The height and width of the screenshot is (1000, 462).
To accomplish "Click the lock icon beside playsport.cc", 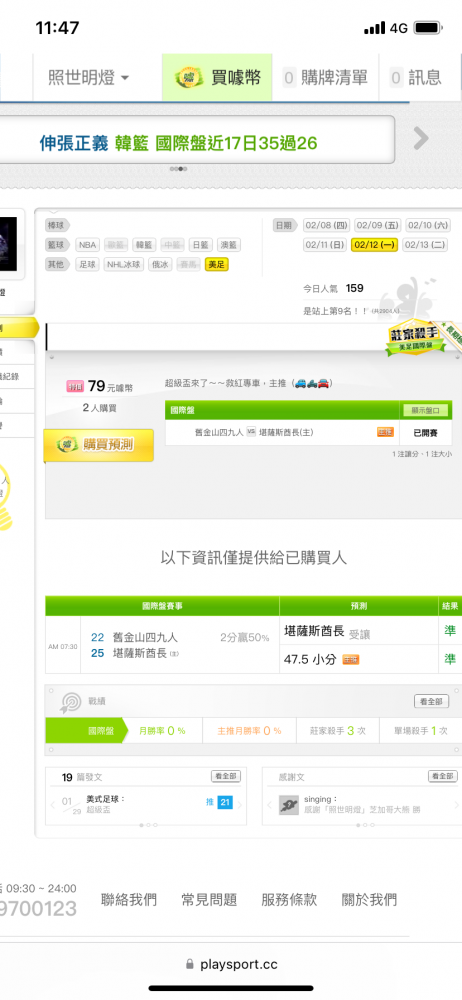I will point(190,964).
